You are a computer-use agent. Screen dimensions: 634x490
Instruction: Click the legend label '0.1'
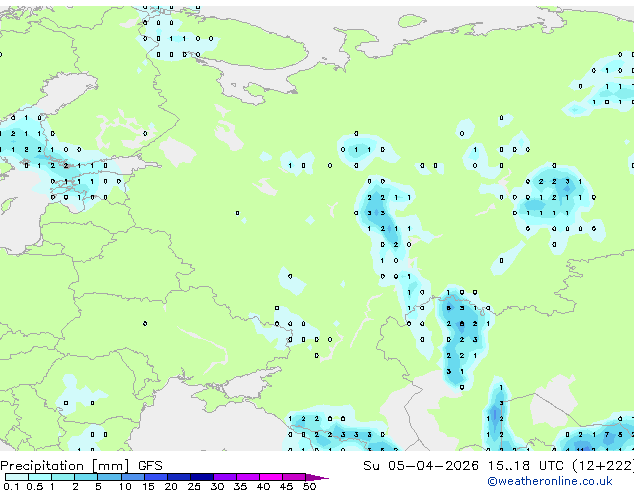(11, 486)
